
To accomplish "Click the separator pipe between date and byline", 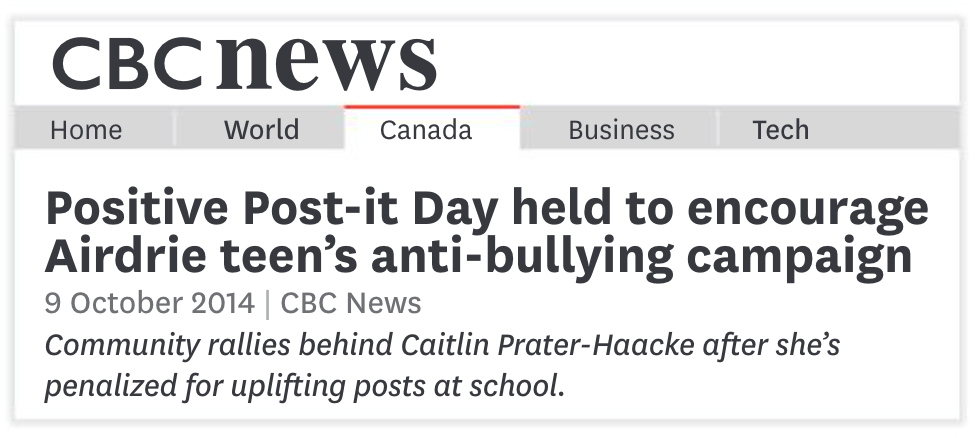I will coord(268,304).
